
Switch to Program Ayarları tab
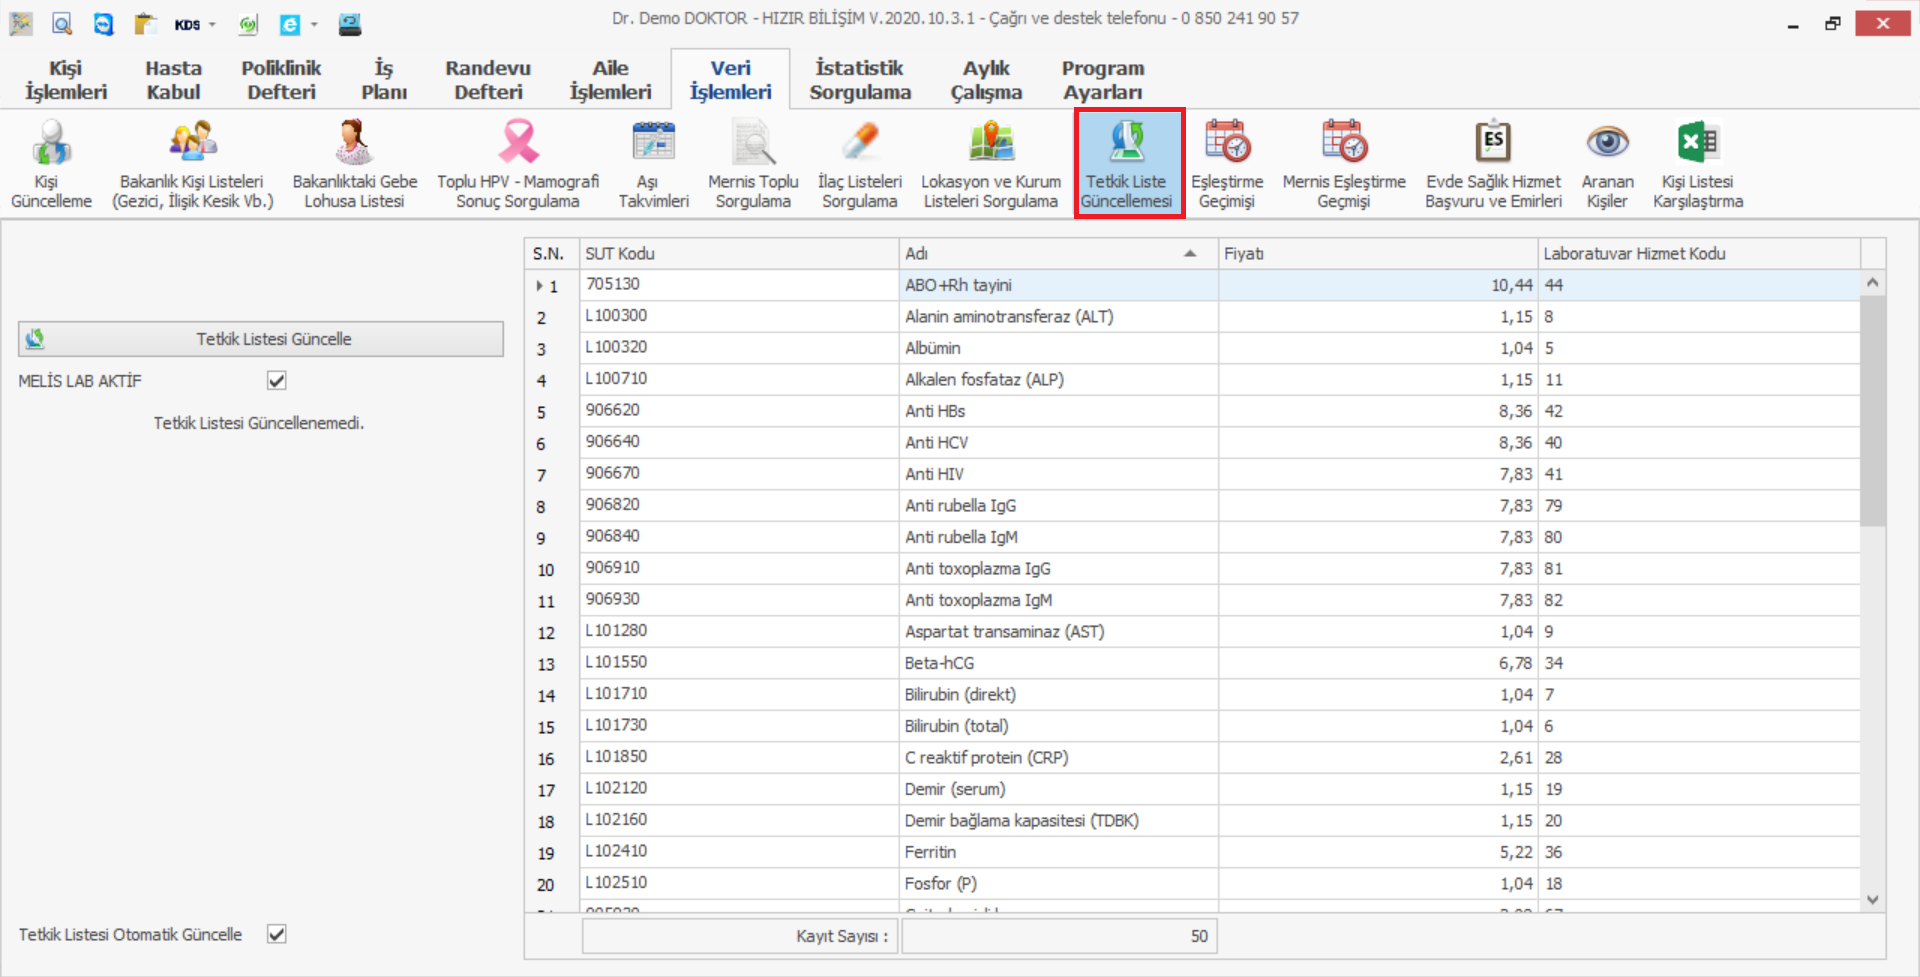point(1103,80)
